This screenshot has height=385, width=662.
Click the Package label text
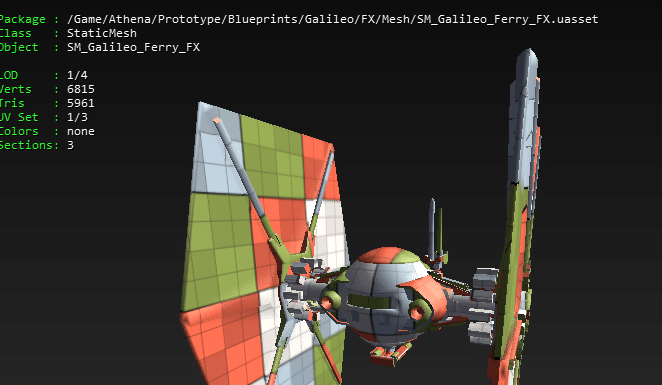tap(23, 19)
